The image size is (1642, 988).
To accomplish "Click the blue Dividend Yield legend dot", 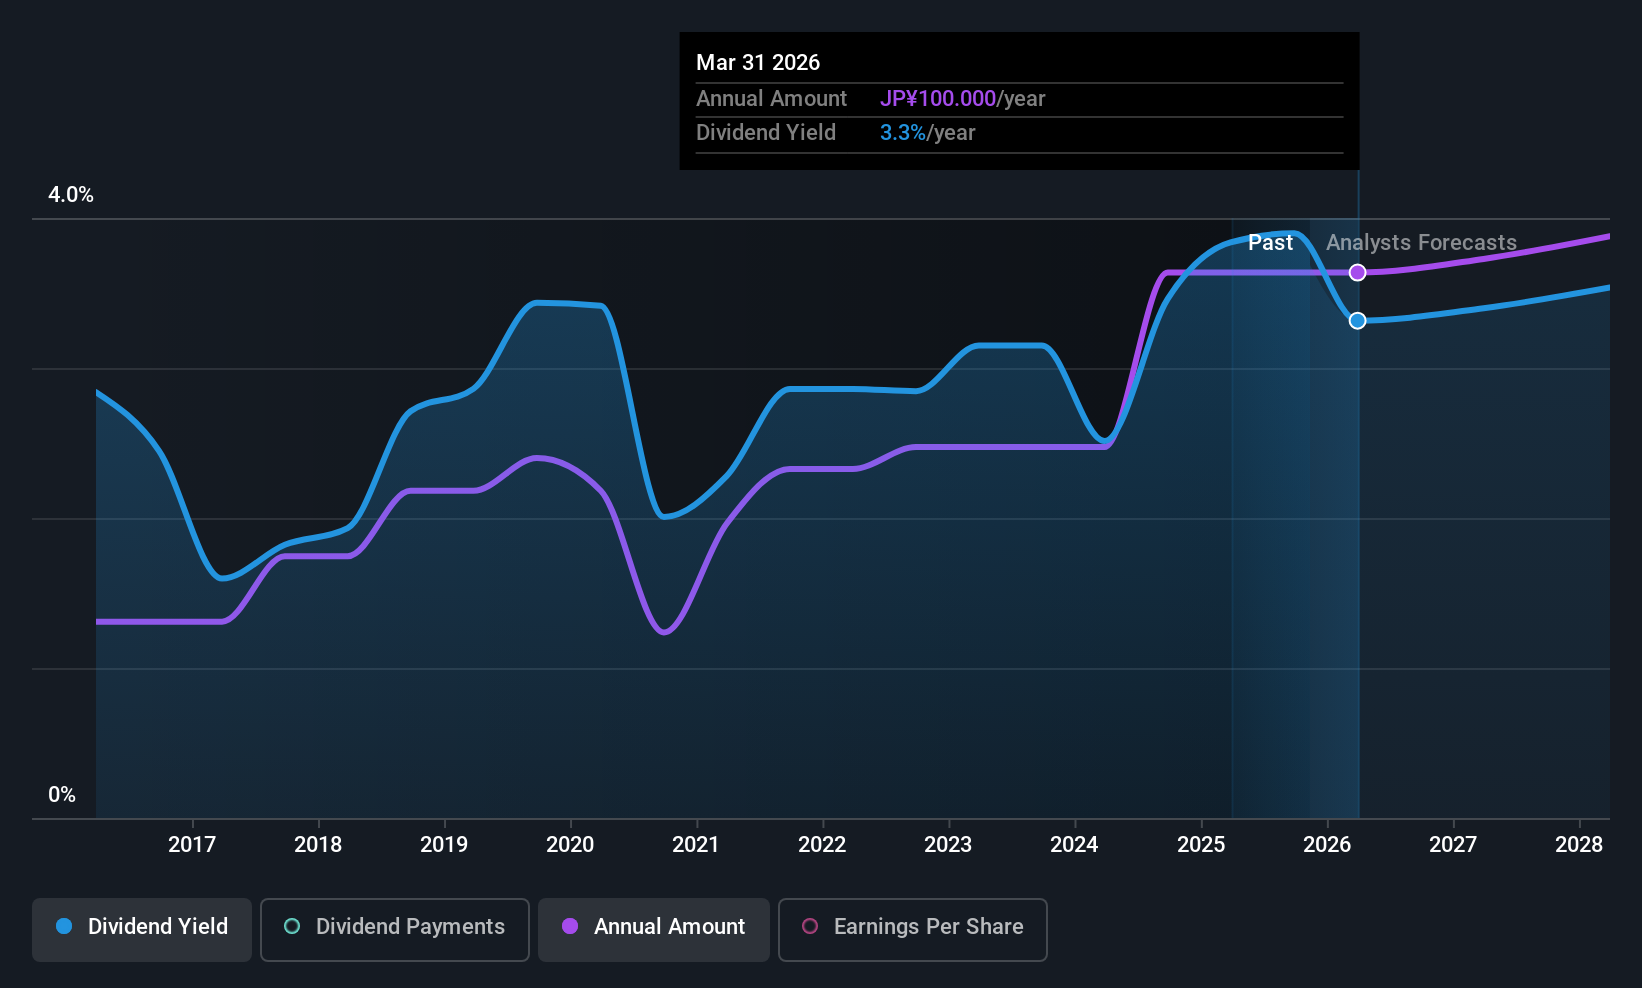I will point(63,927).
